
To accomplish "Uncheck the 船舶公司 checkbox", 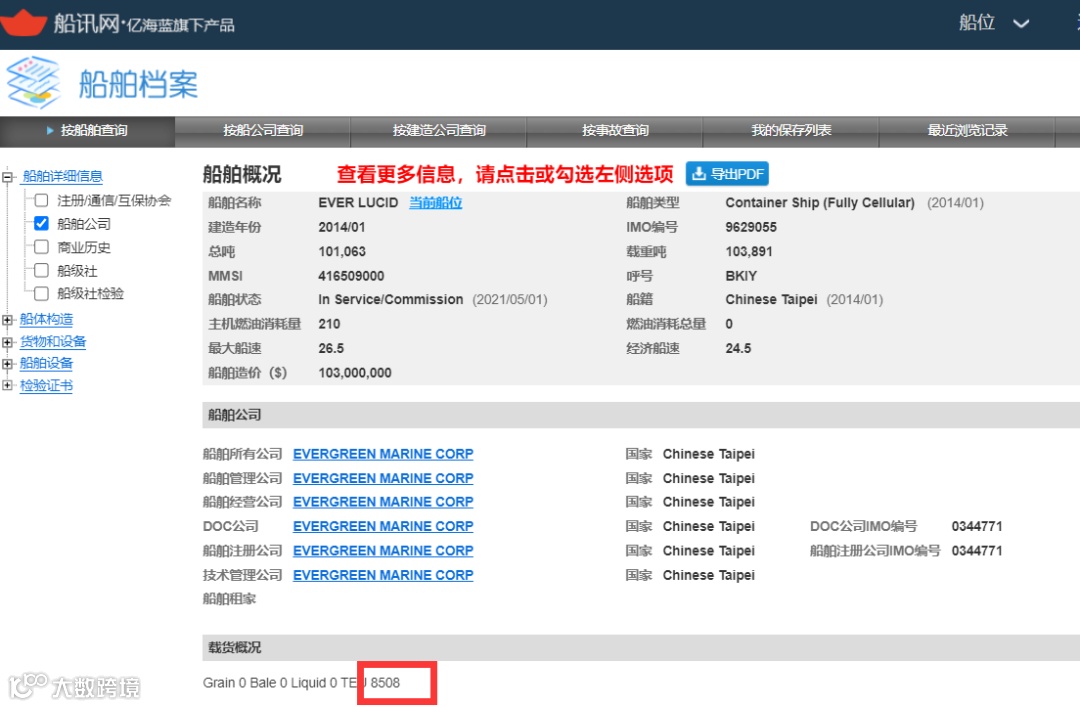I will coord(41,223).
